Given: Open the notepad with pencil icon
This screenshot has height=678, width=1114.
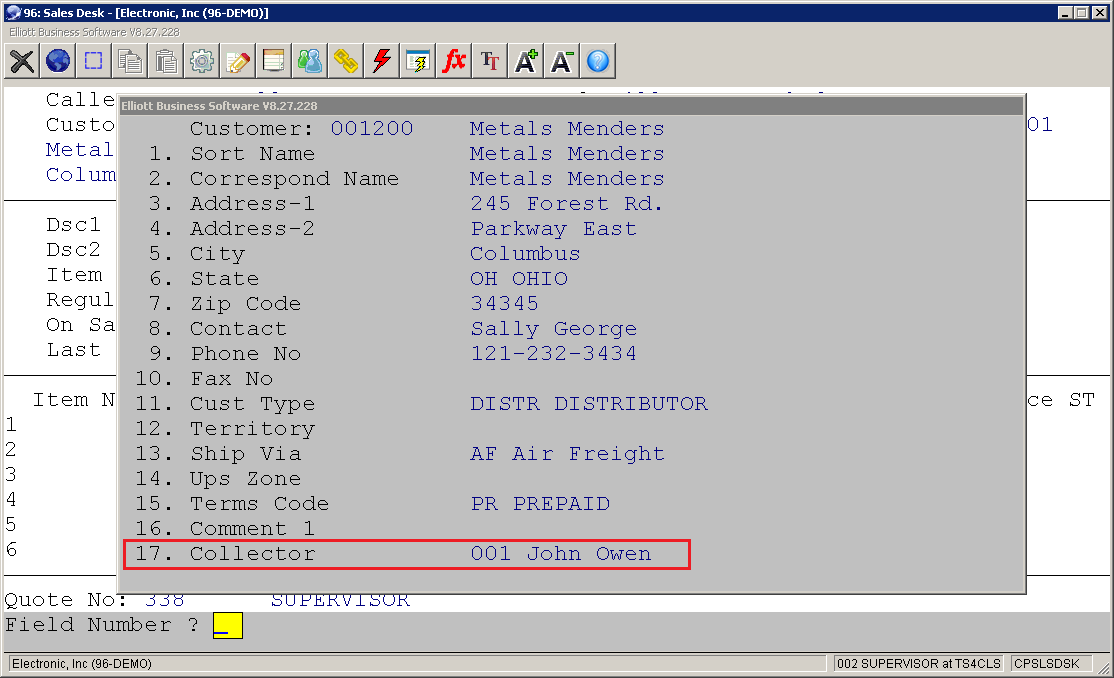Looking at the screenshot, I should [238, 61].
